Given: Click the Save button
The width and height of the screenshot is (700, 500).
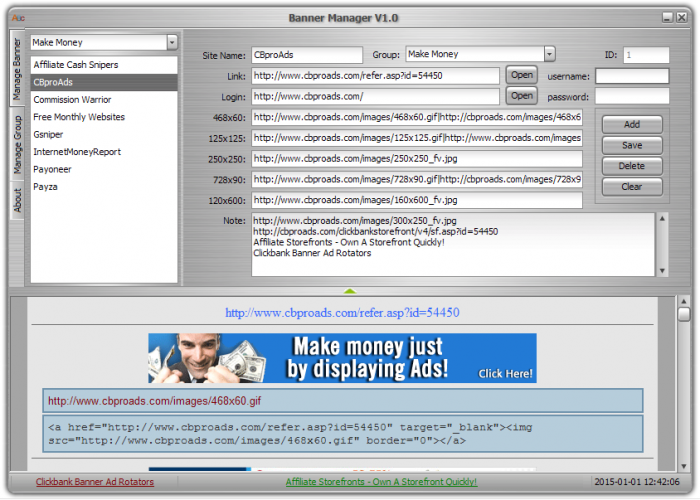Looking at the screenshot, I should point(631,146).
